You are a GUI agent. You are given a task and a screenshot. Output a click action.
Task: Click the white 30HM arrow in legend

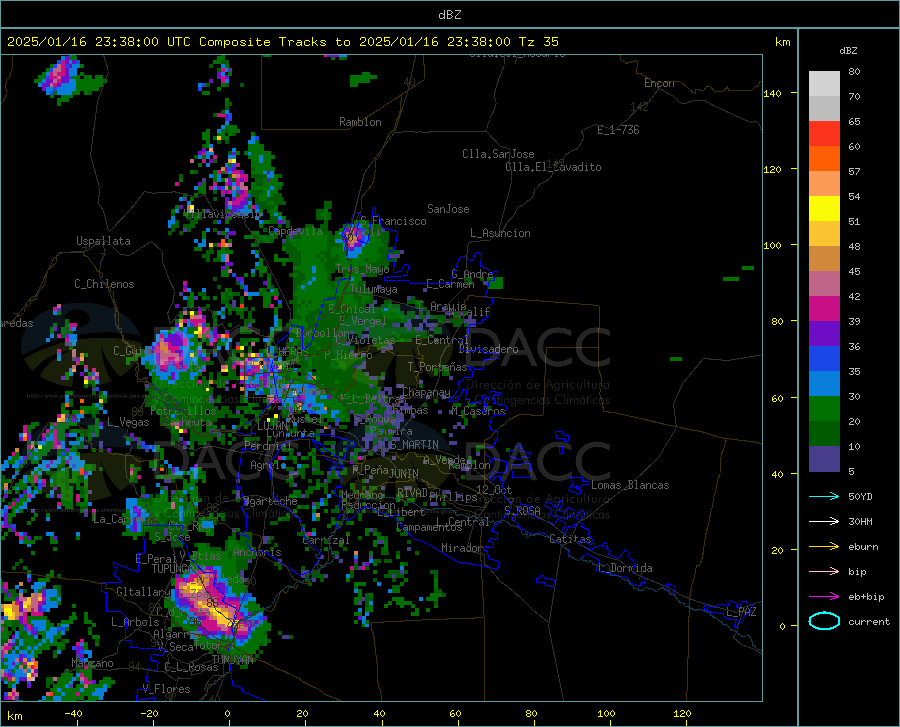pyautogui.click(x=824, y=521)
